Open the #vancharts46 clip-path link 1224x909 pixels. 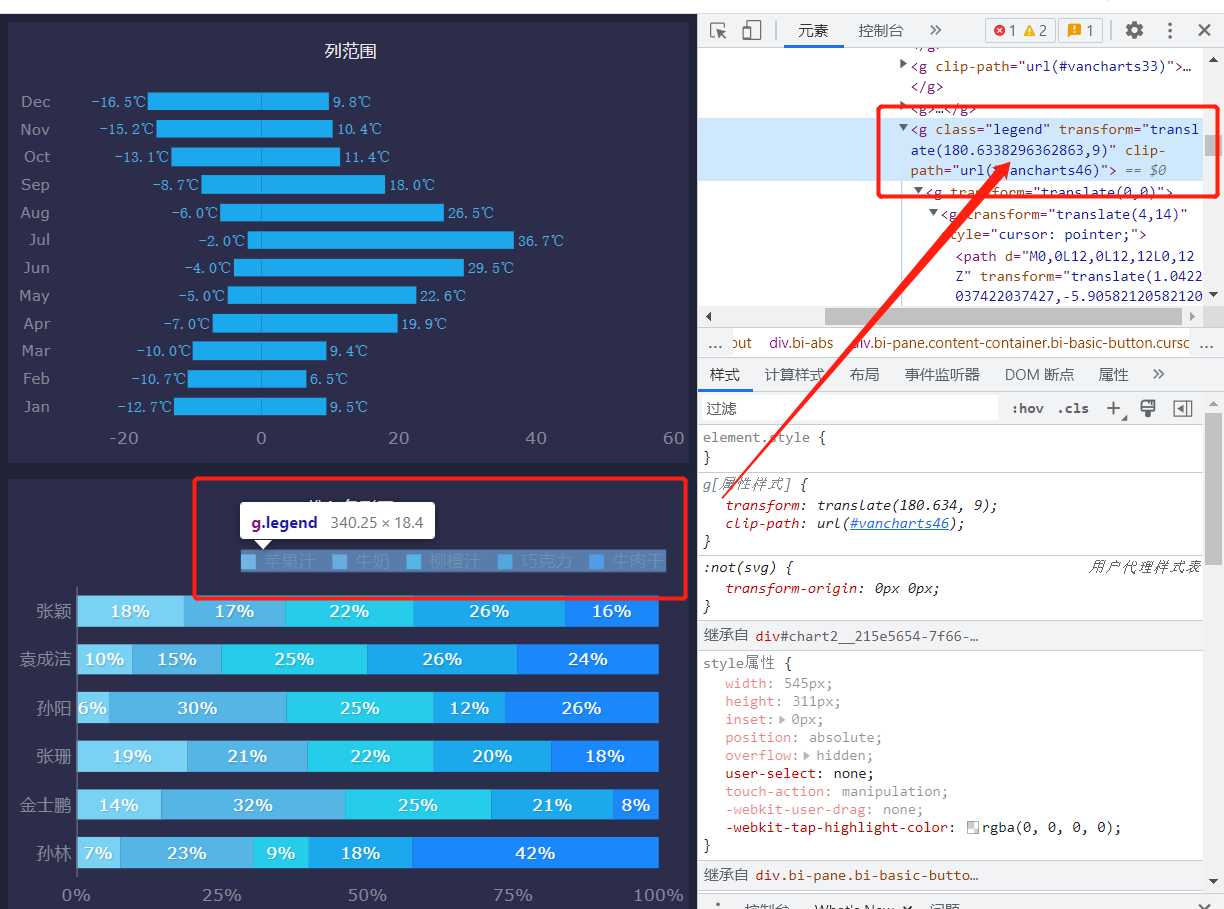point(898,523)
